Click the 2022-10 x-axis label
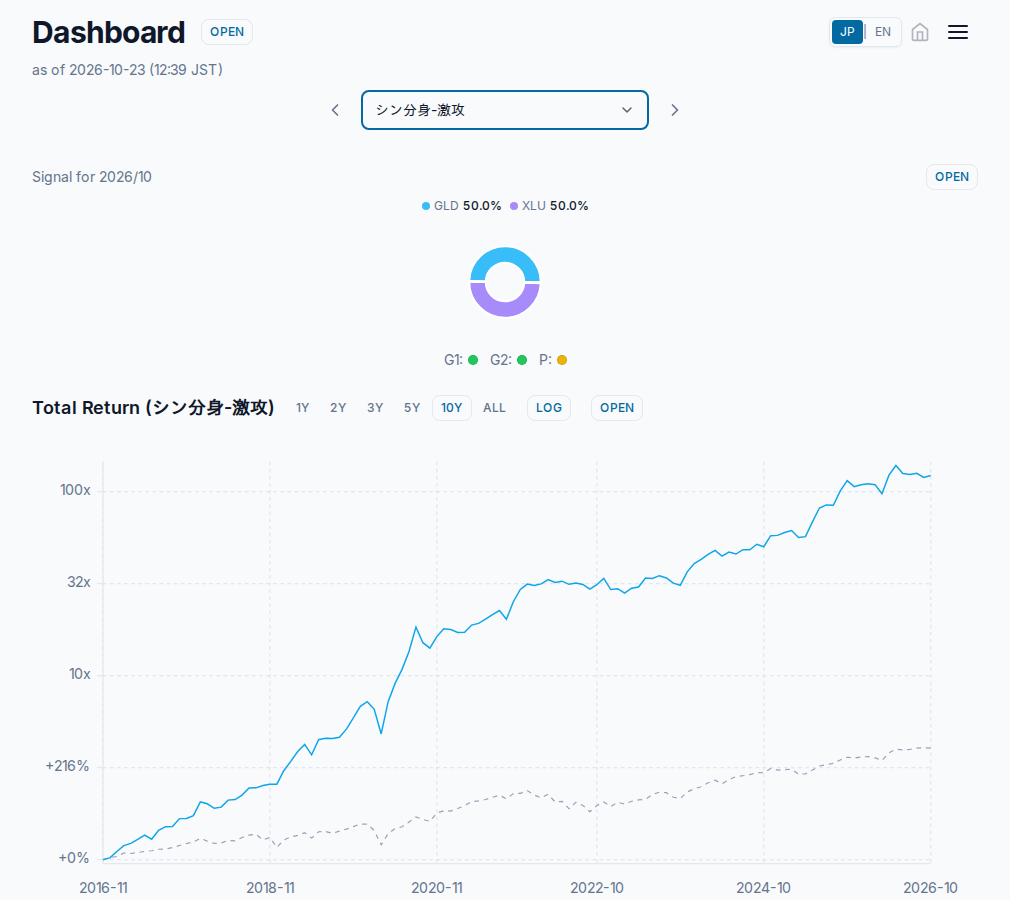Viewport: 1010px width, 900px height. pyautogui.click(x=596, y=888)
